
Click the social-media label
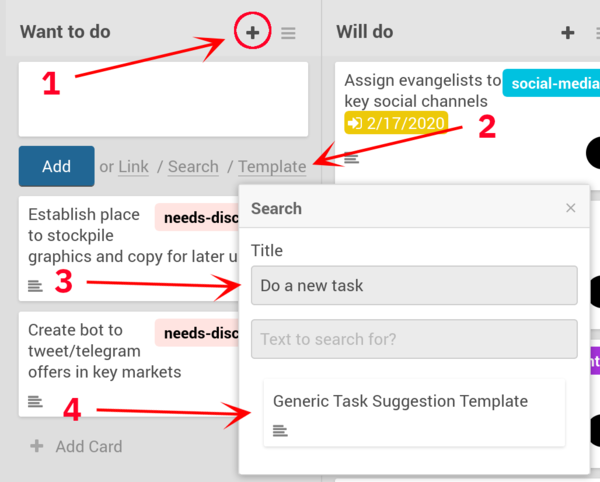549,83
